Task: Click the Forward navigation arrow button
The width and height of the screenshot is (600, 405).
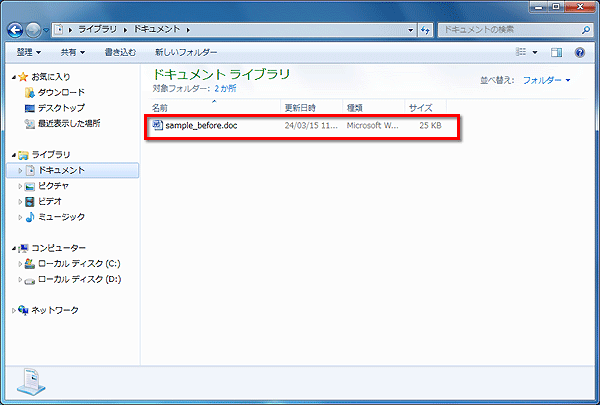Action: click(33, 30)
